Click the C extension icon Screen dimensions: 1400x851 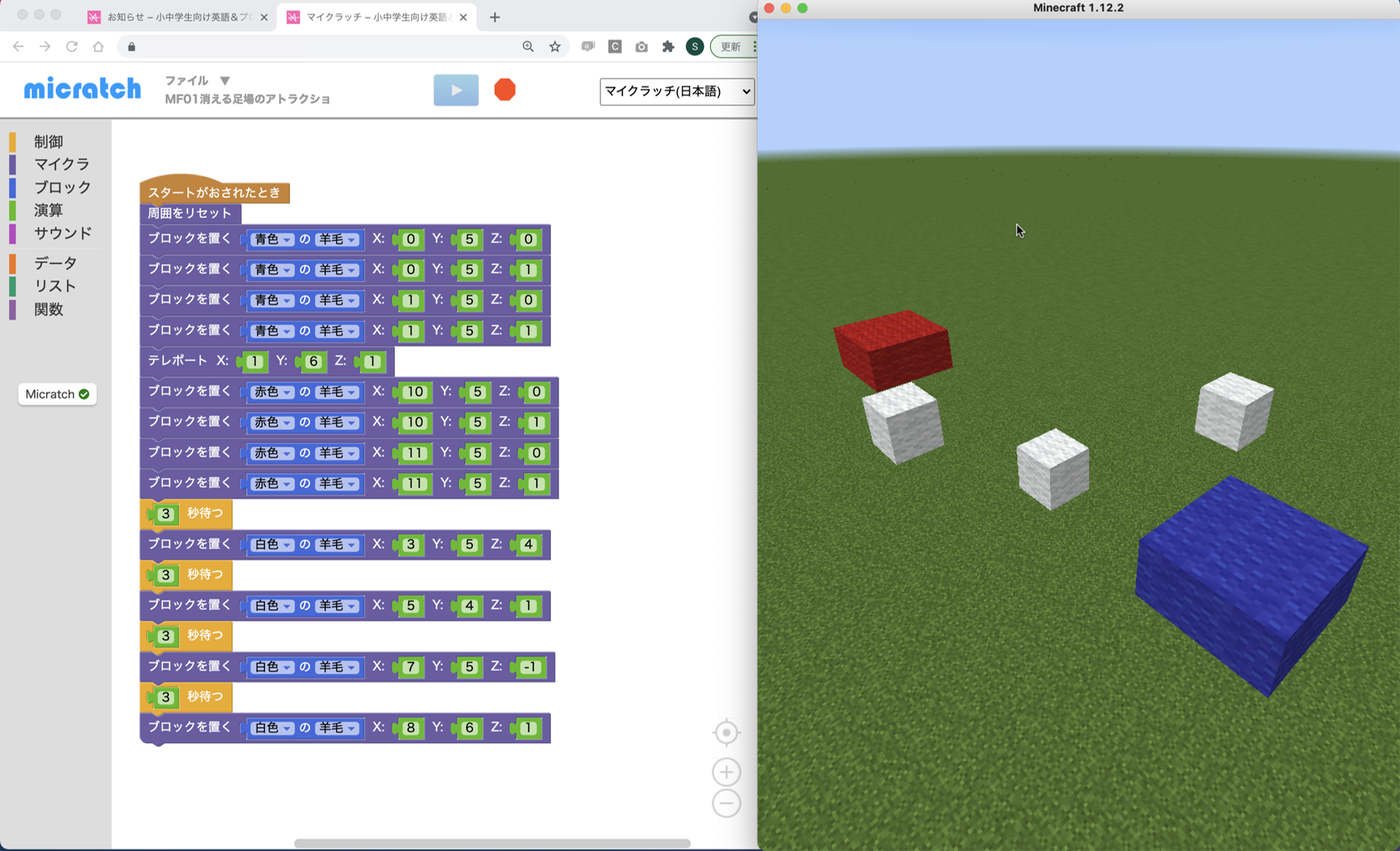click(615, 46)
